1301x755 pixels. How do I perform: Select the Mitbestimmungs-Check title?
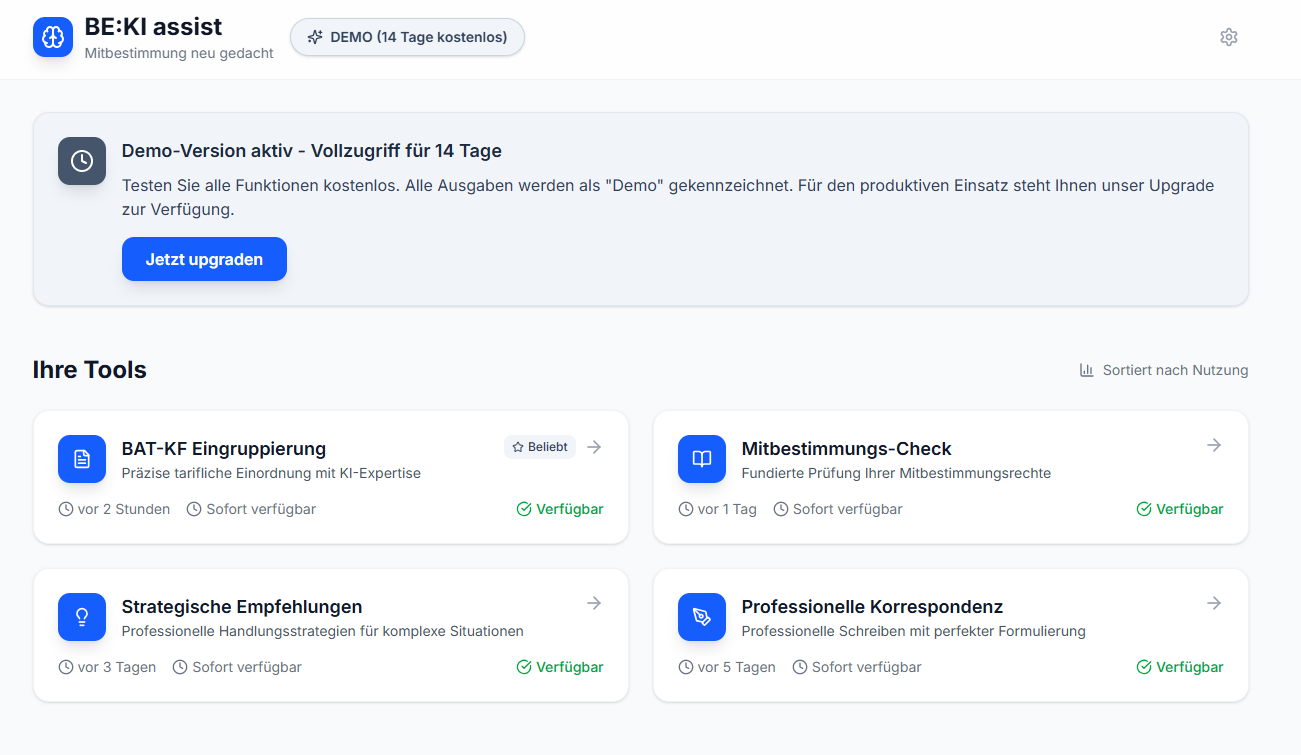tap(846, 449)
